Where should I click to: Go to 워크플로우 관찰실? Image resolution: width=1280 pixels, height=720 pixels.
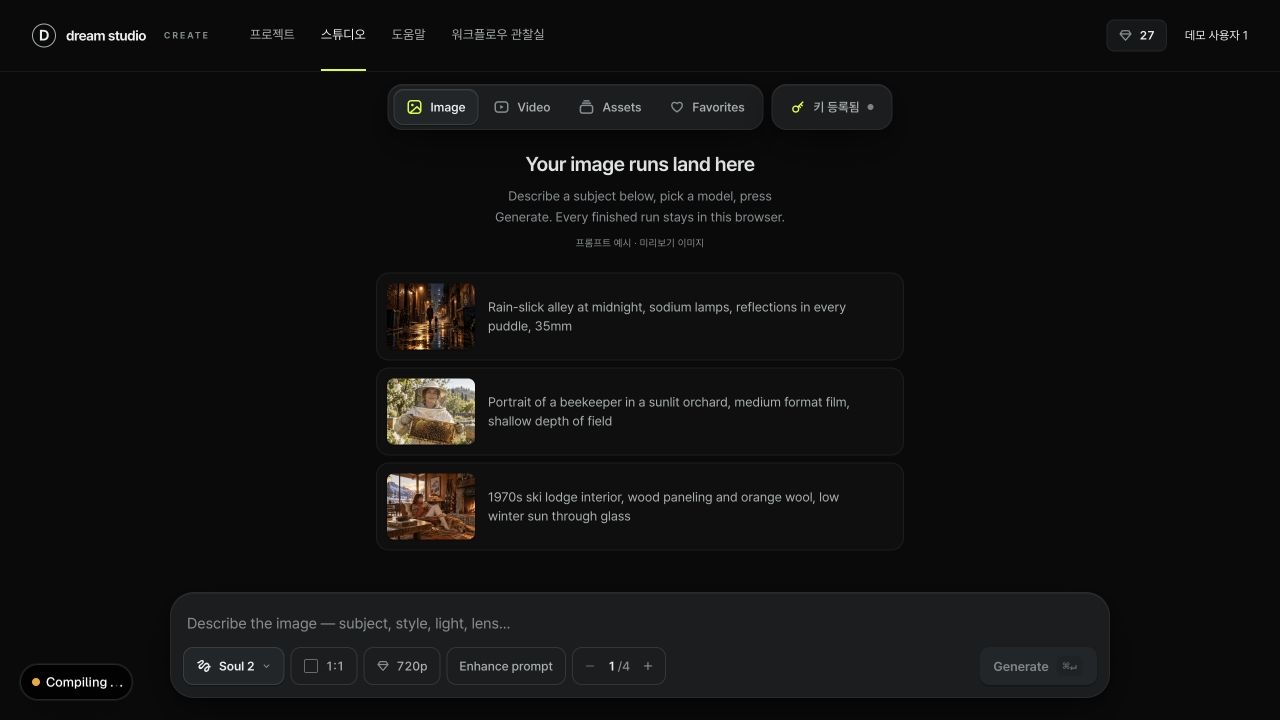coord(498,34)
